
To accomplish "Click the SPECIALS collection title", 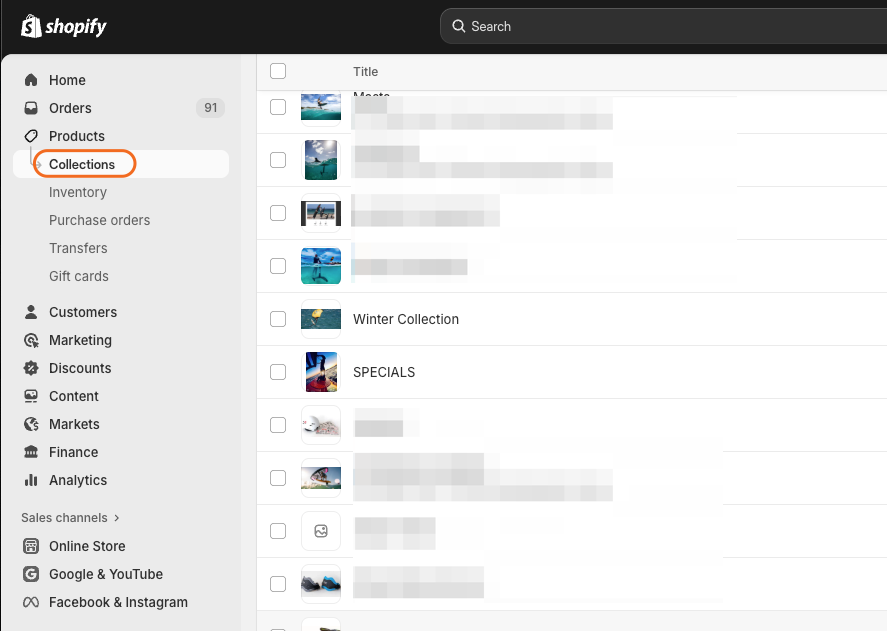I will point(384,372).
